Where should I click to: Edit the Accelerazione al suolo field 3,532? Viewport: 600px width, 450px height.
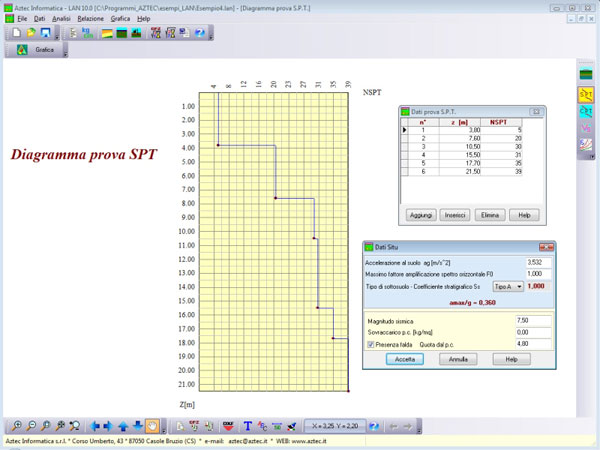click(x=539, y=262)
